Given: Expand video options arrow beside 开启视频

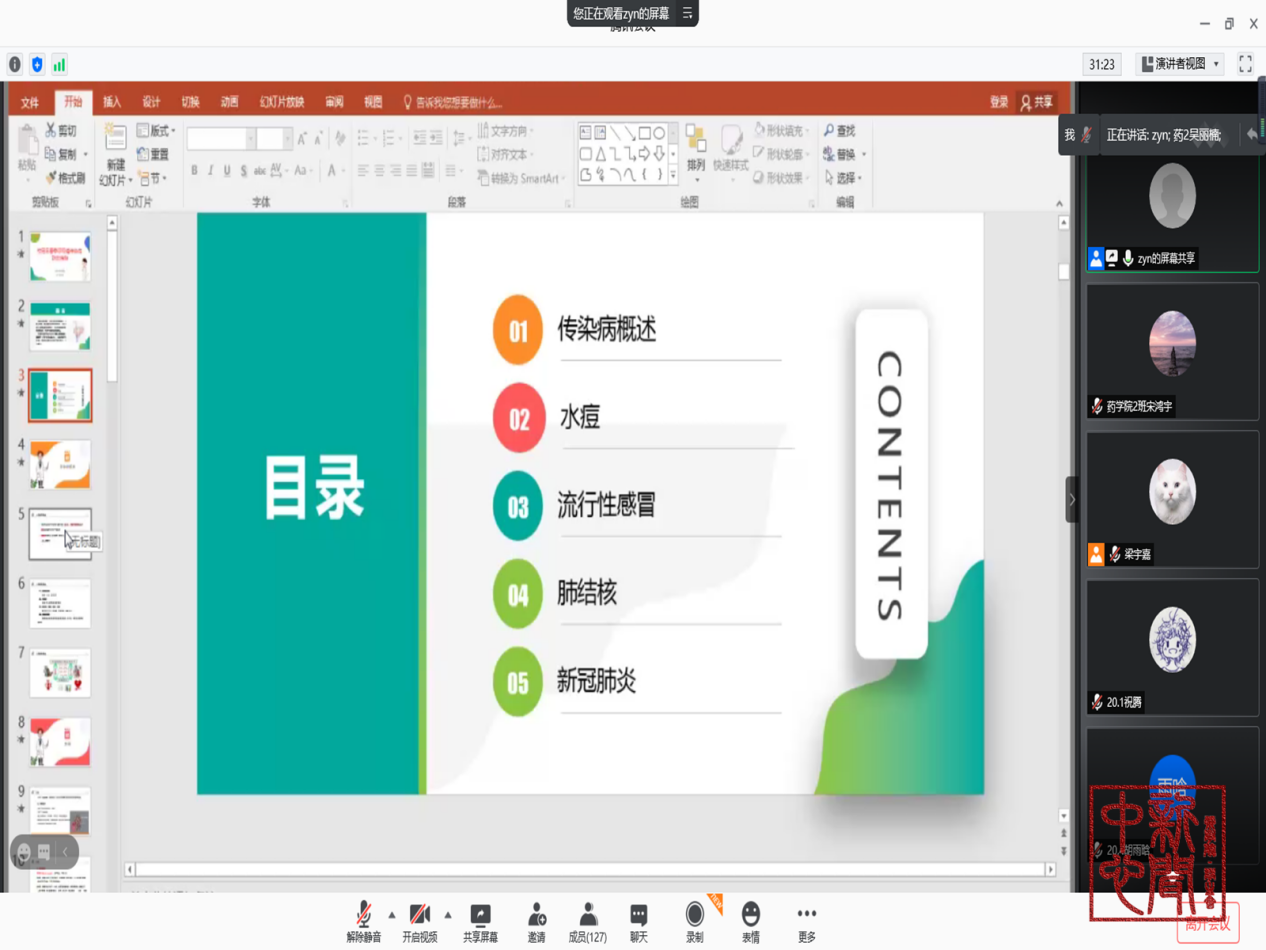Looking at the screenshot, I should click(x=448, y=915).
